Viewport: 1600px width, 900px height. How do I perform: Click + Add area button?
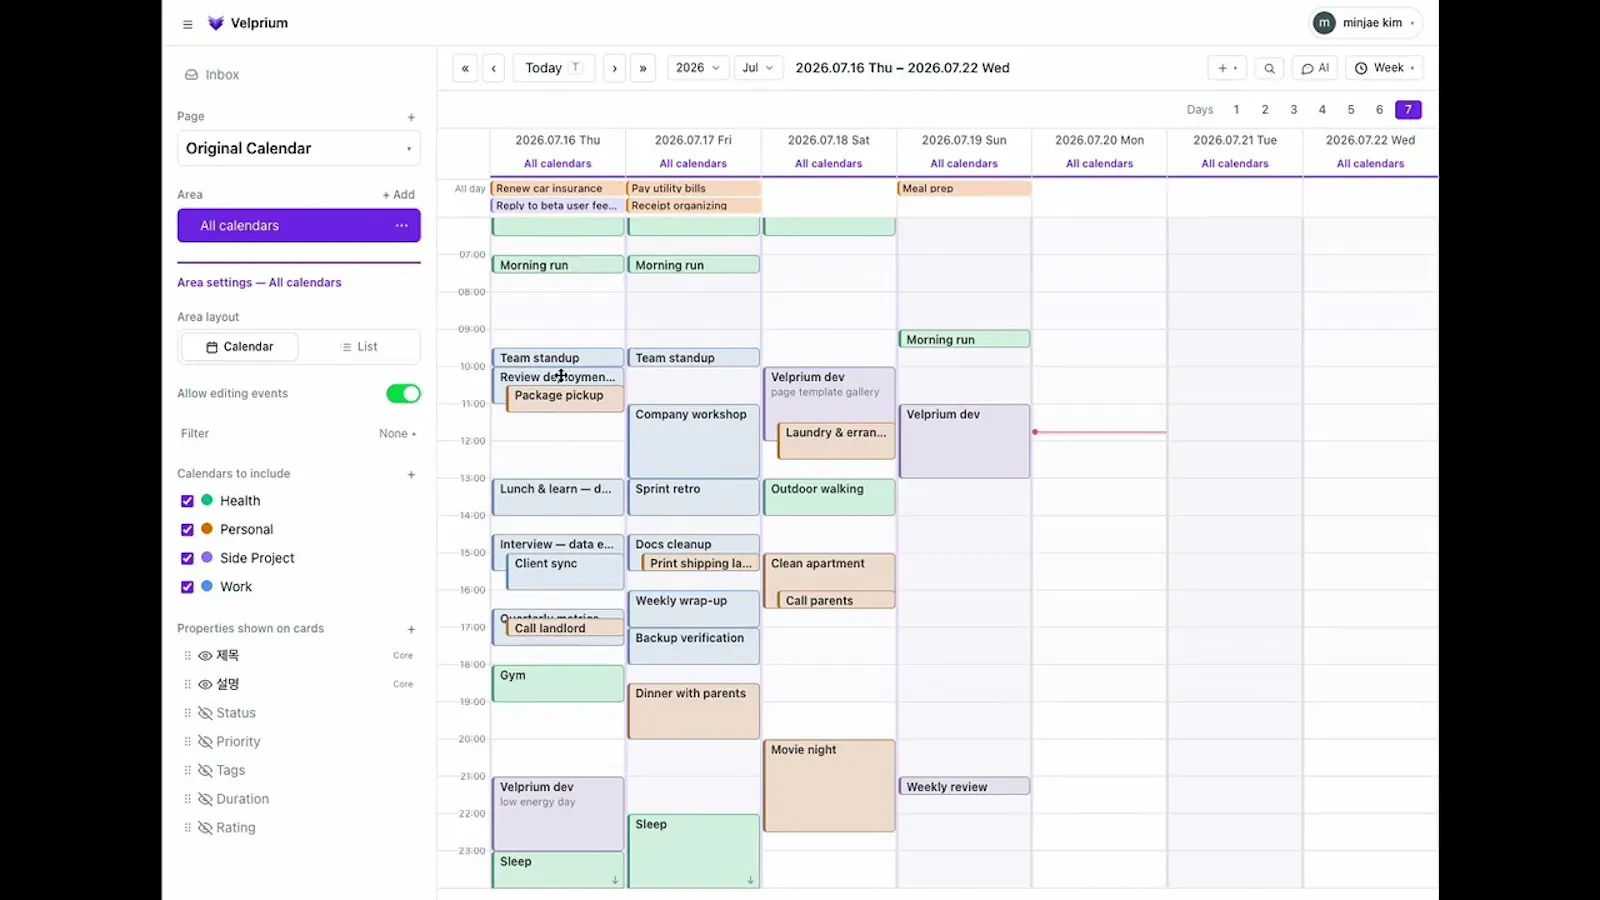tap(398, 195)
